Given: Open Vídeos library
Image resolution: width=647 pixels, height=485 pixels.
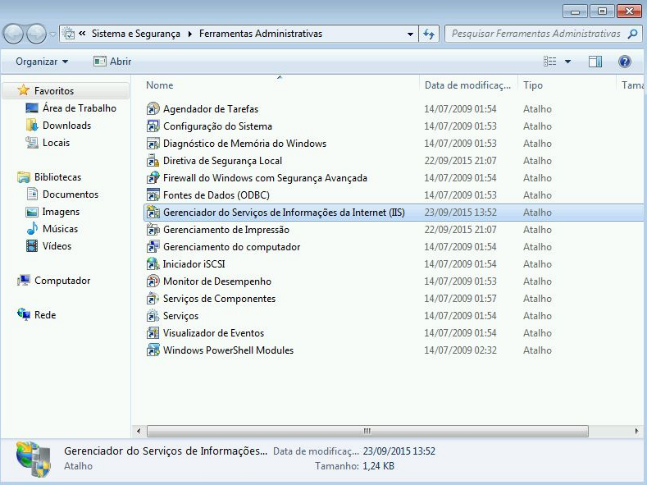Looking at the screenshot, I should pyautogui.click(x=57, y=246).
